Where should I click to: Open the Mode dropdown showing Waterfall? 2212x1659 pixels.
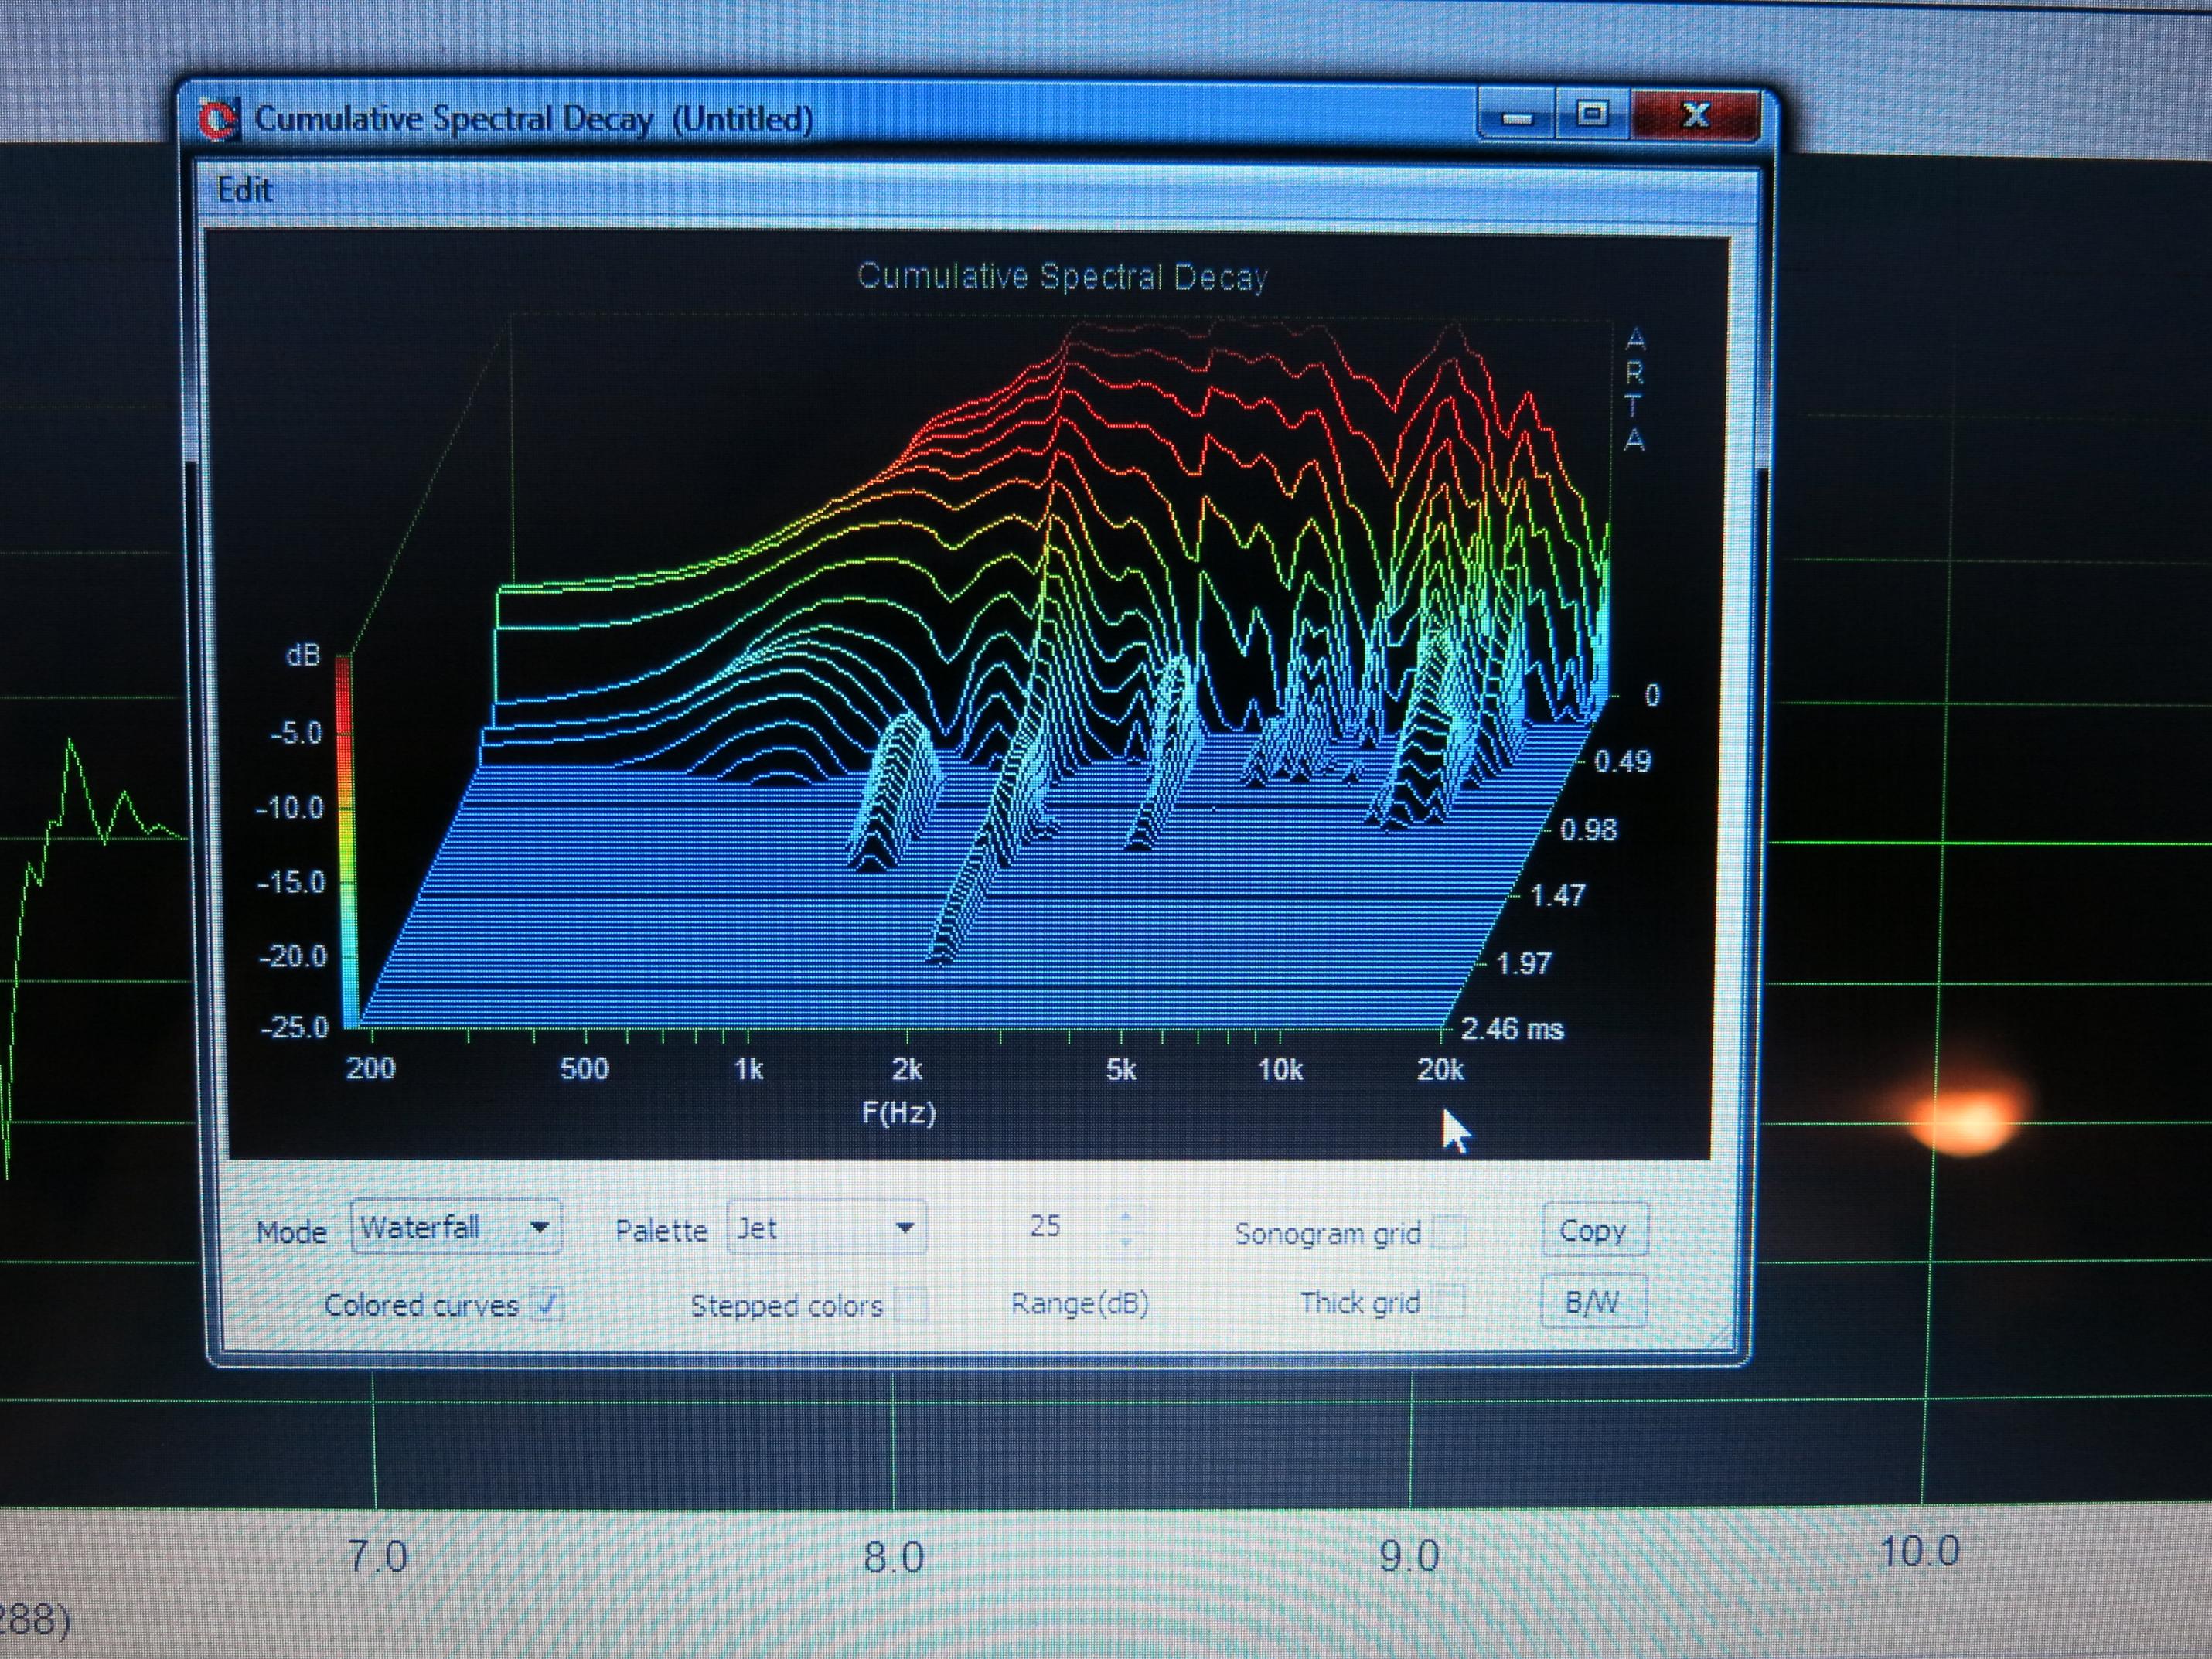(x=456, y=1227)
